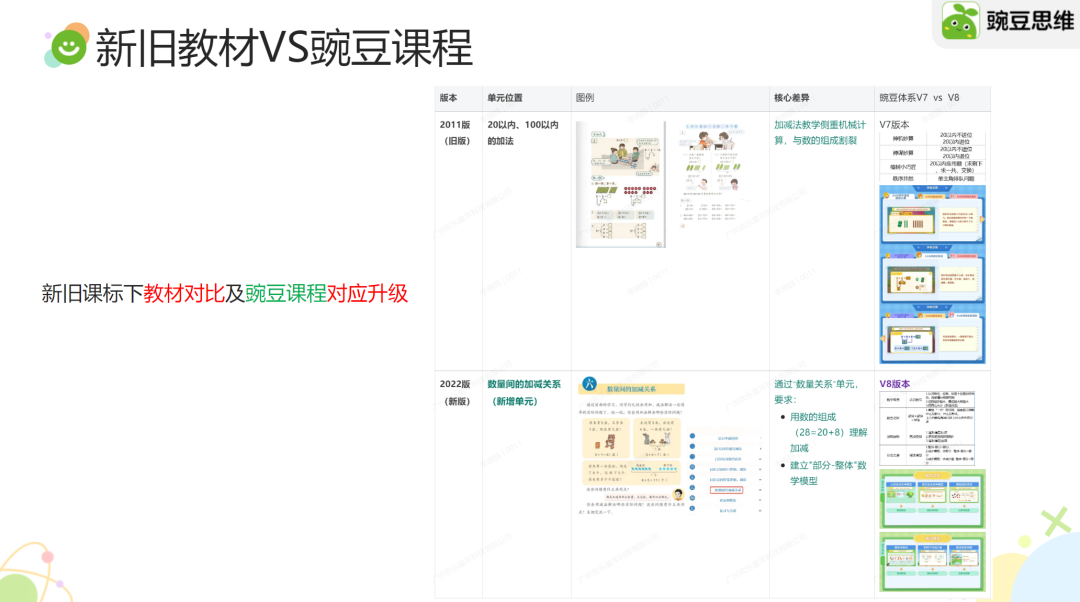Image resolution: width=1080 pixels, height=602 pixels.
Task: Click the 单元位置 column header
Action: (505, 98)
